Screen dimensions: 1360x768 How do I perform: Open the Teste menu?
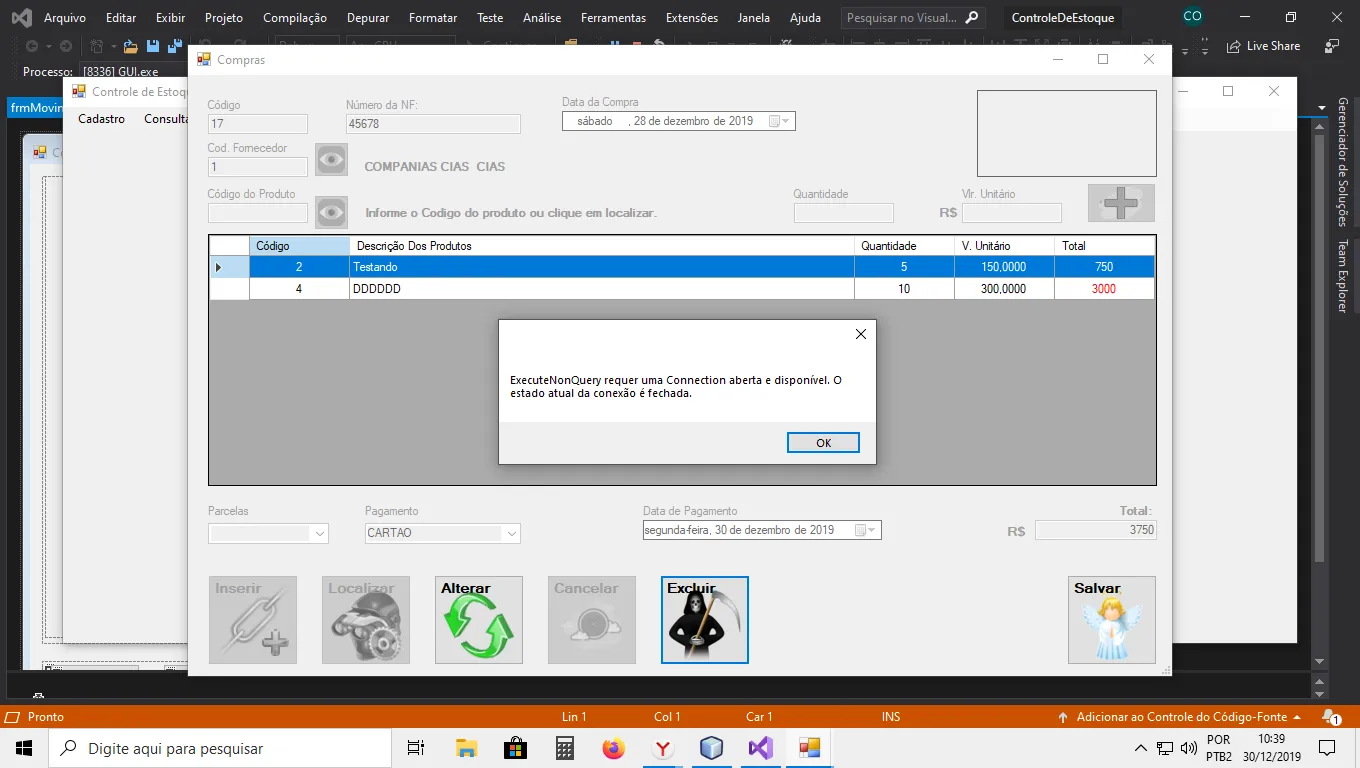coord(490,18)
